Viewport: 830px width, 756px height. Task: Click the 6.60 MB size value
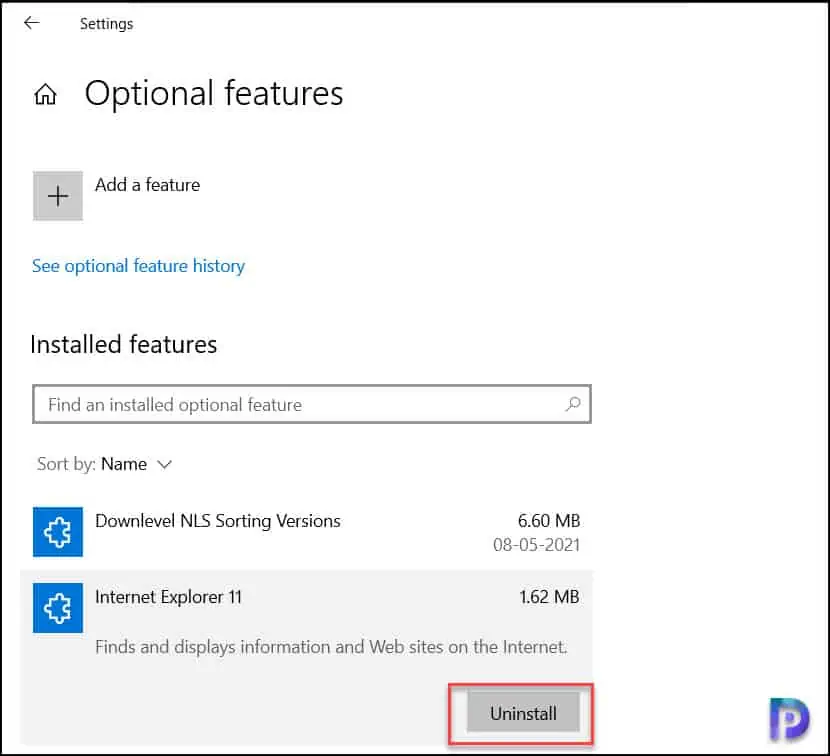click(x=549, y=521)
